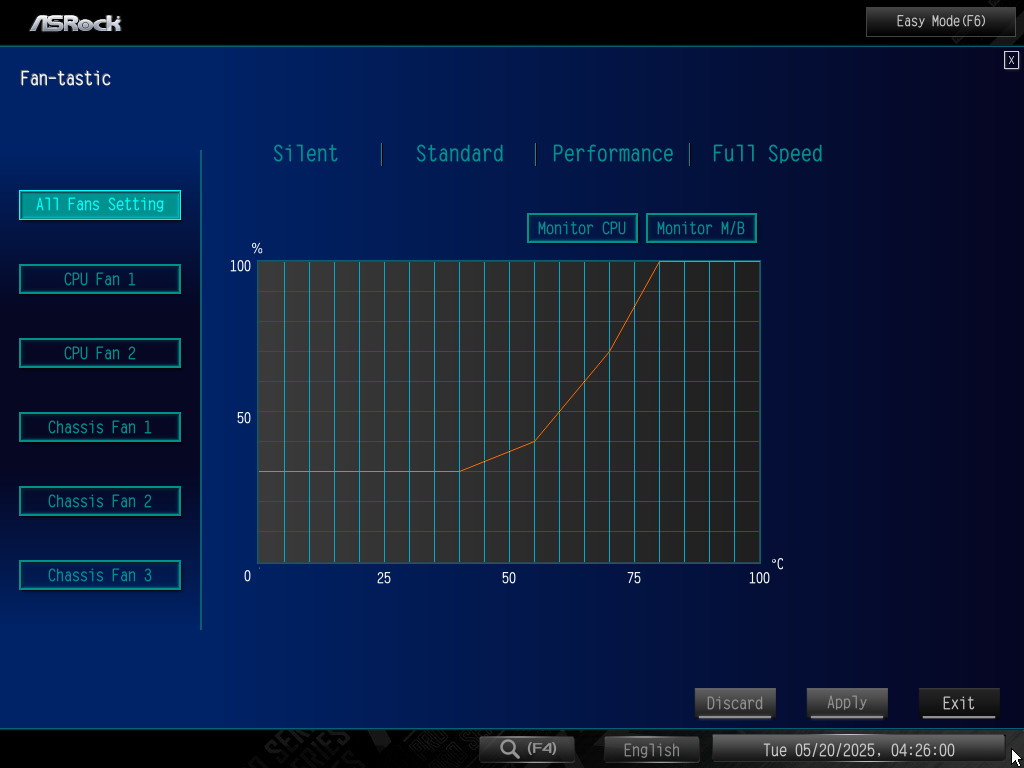Select Chassis Fan 2

(x=100, y=501)
